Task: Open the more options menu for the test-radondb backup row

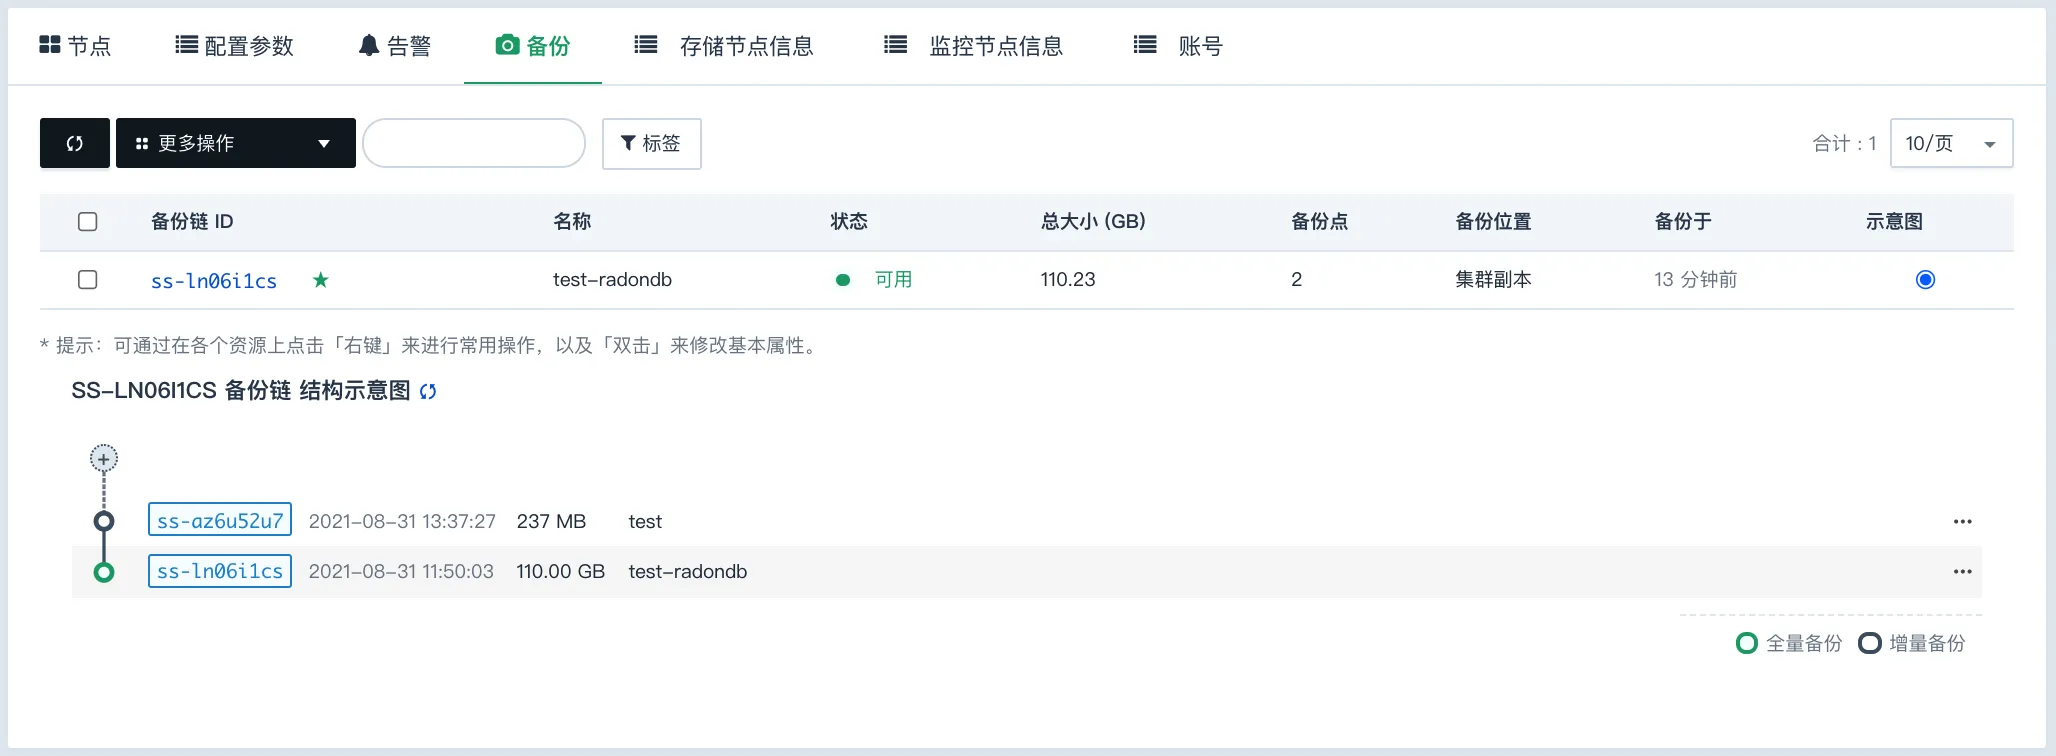Action: coord(1962,572)
